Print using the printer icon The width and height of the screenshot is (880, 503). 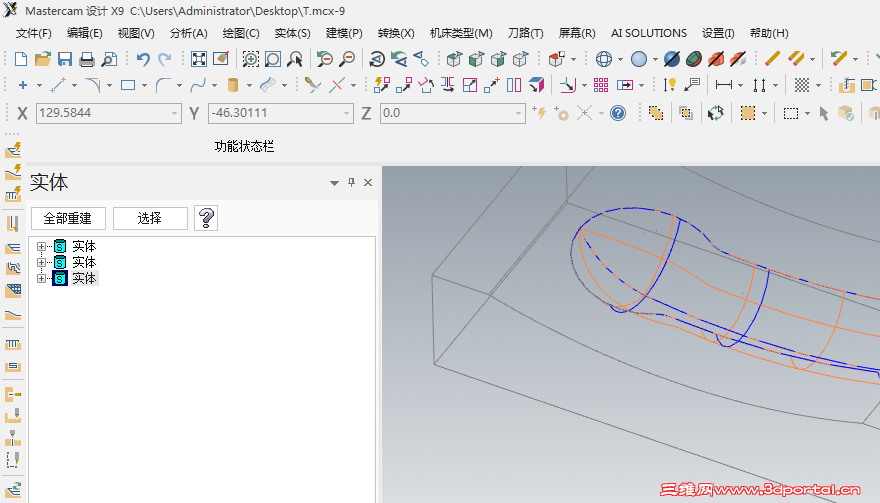point(86,59)
